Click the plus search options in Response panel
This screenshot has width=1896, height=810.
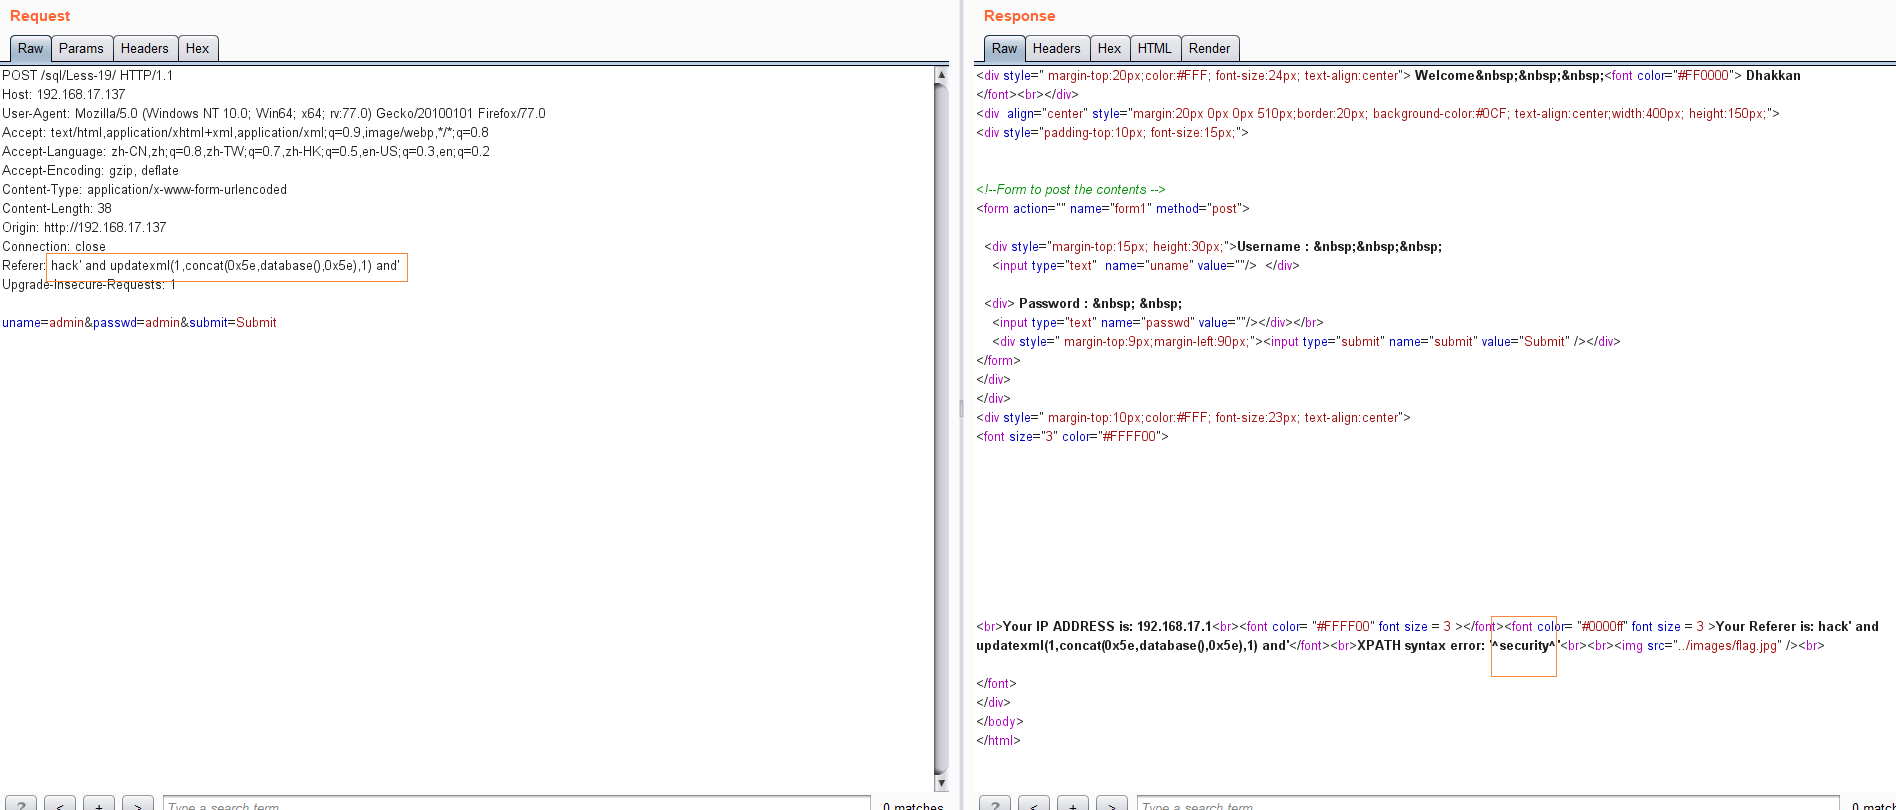click(x=1072, y=804)
